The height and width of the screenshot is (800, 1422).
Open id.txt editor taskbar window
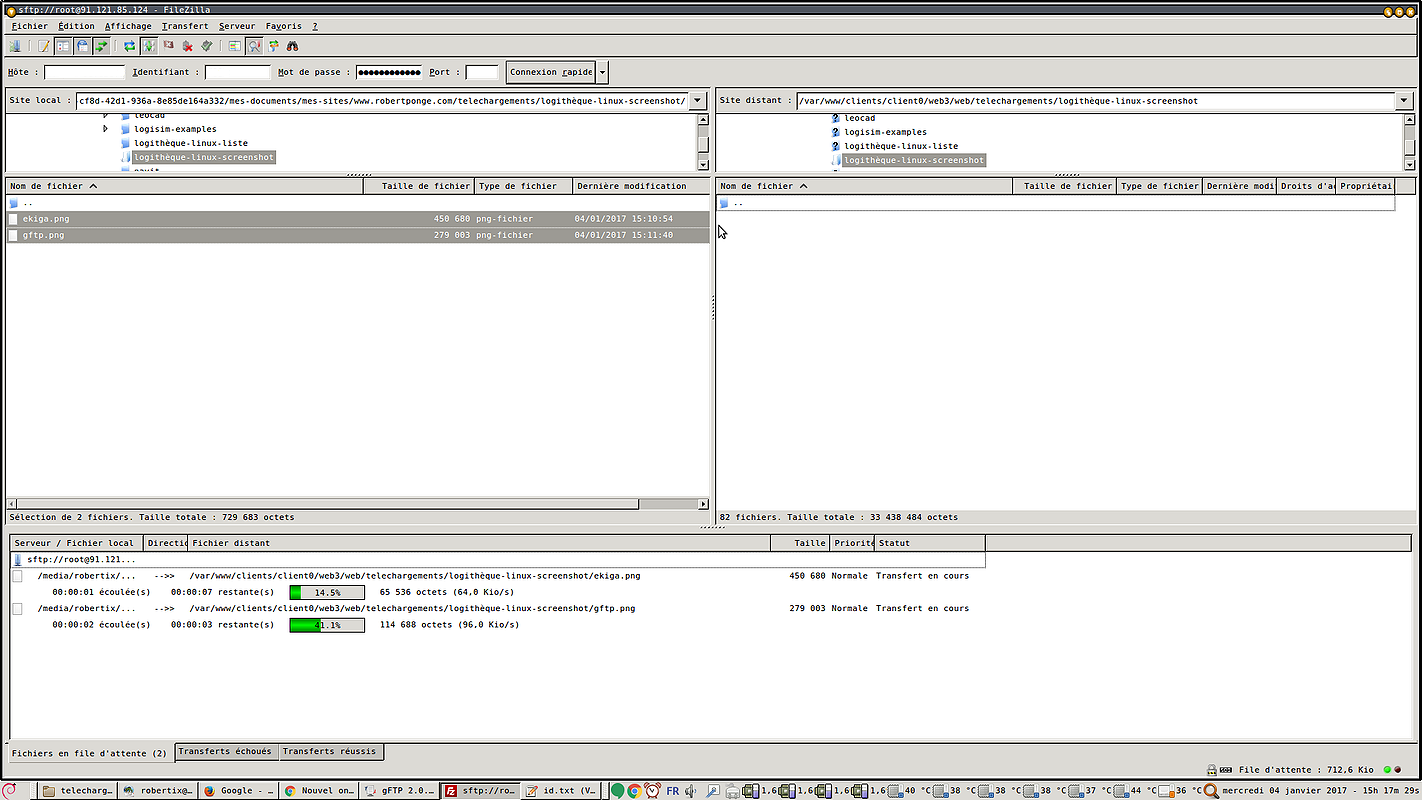point(561,790)
